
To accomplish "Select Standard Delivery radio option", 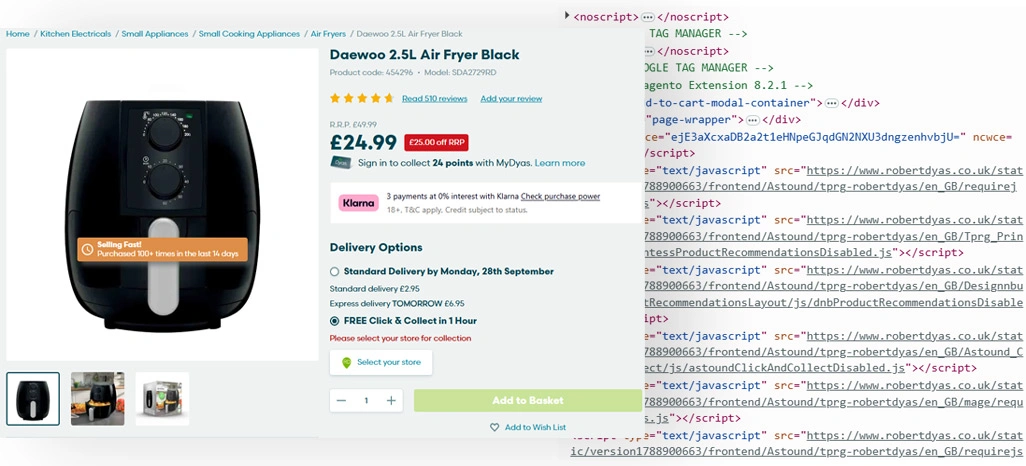I will [x=335, y=272].
